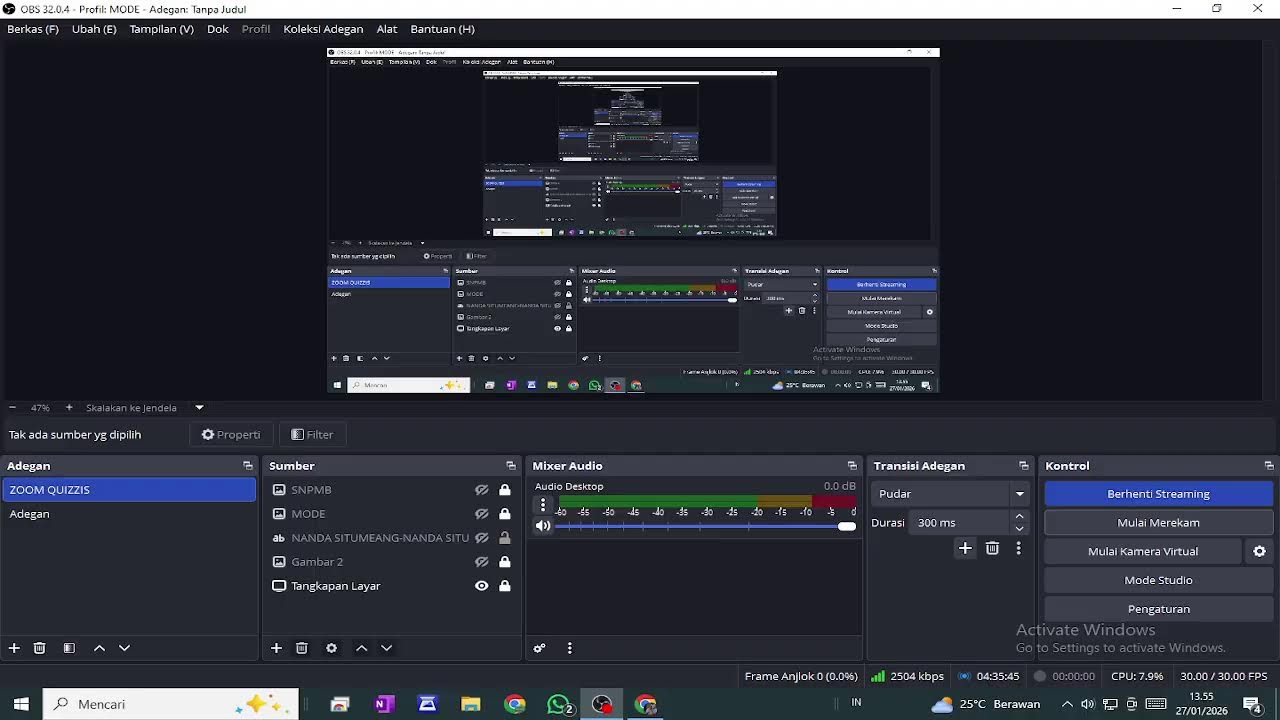Show the NANDA SITUMEANG text source

(481, 538)
